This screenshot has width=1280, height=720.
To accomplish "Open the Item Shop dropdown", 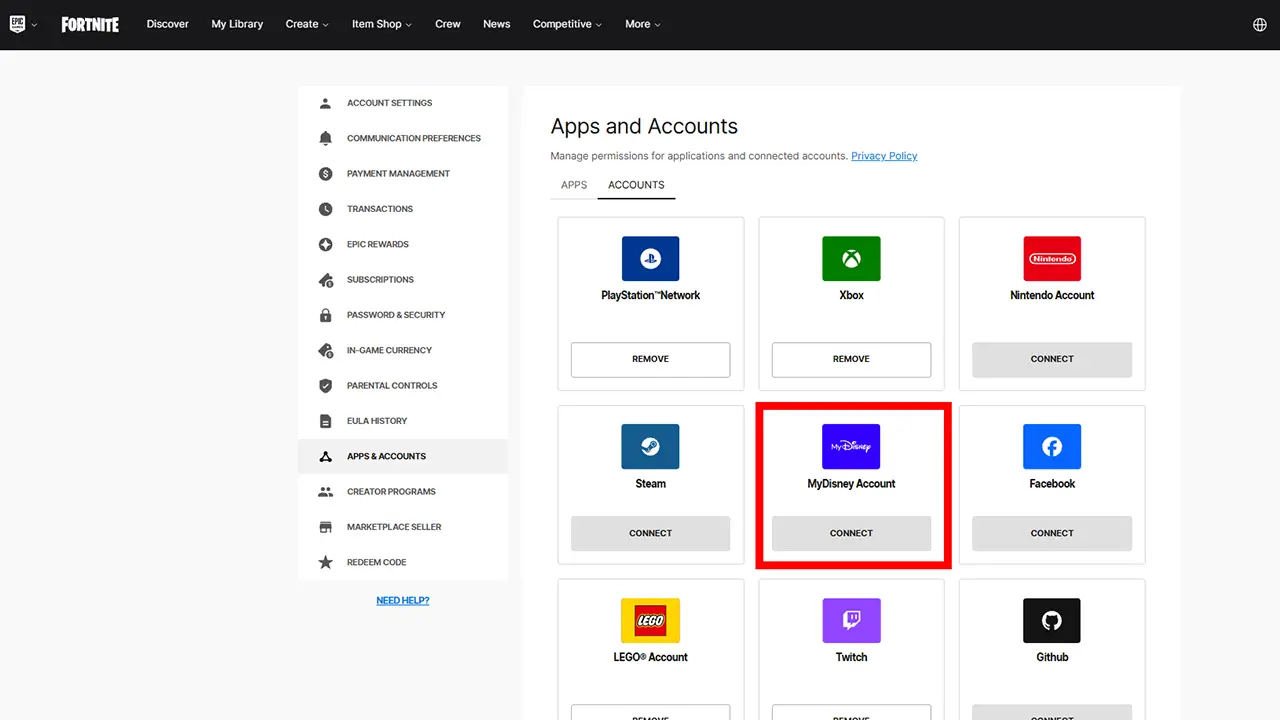I will (x=382, y=24).
